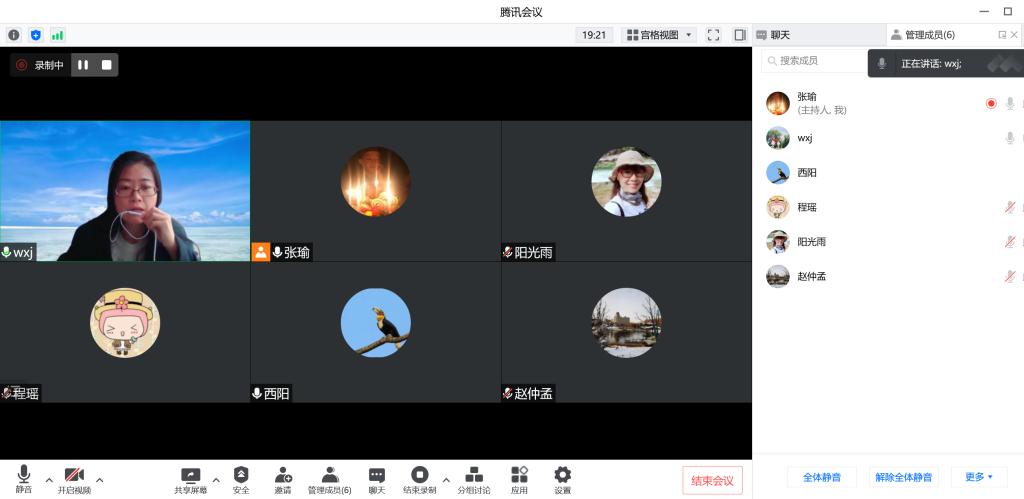Select member 阳光雨 in the list

coord(888,242)
